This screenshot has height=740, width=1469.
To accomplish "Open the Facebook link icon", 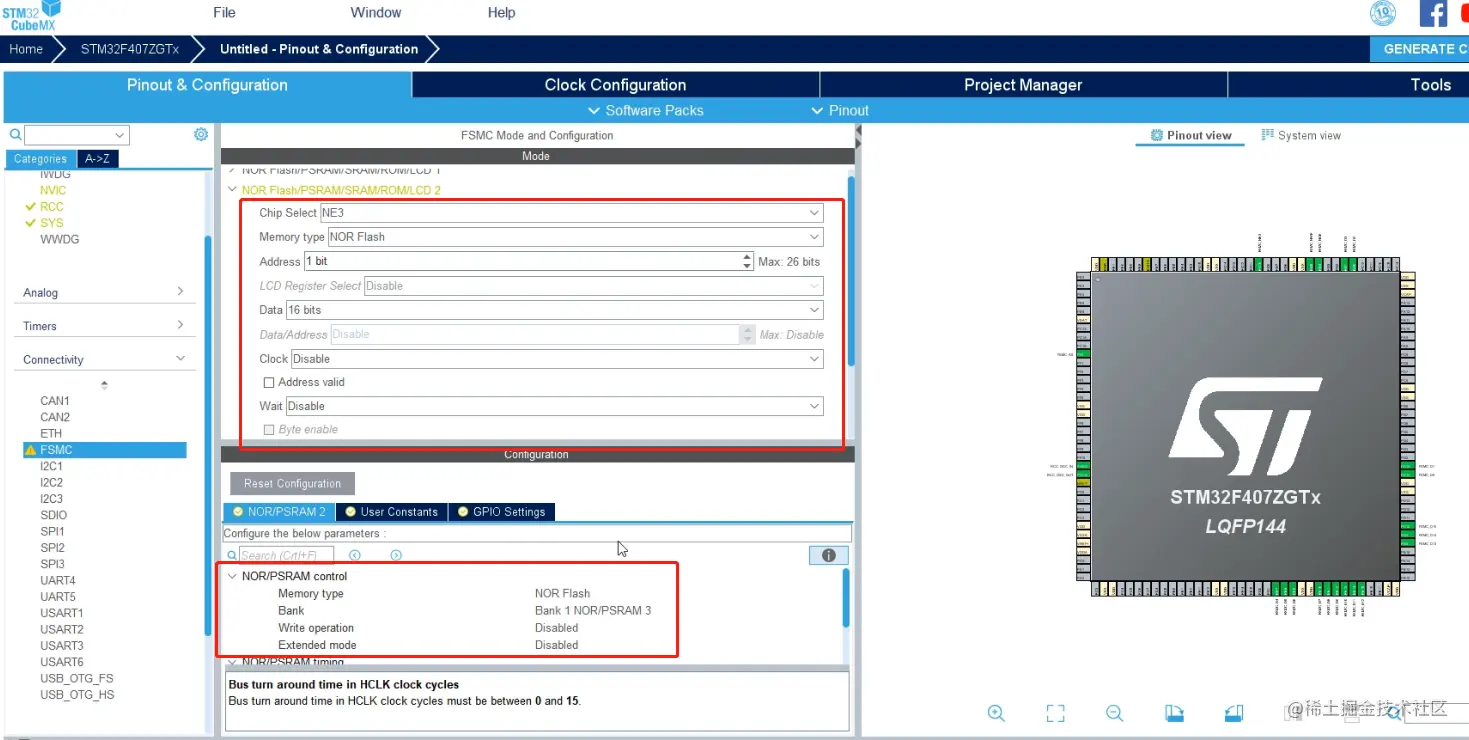I will [1433, 13].
